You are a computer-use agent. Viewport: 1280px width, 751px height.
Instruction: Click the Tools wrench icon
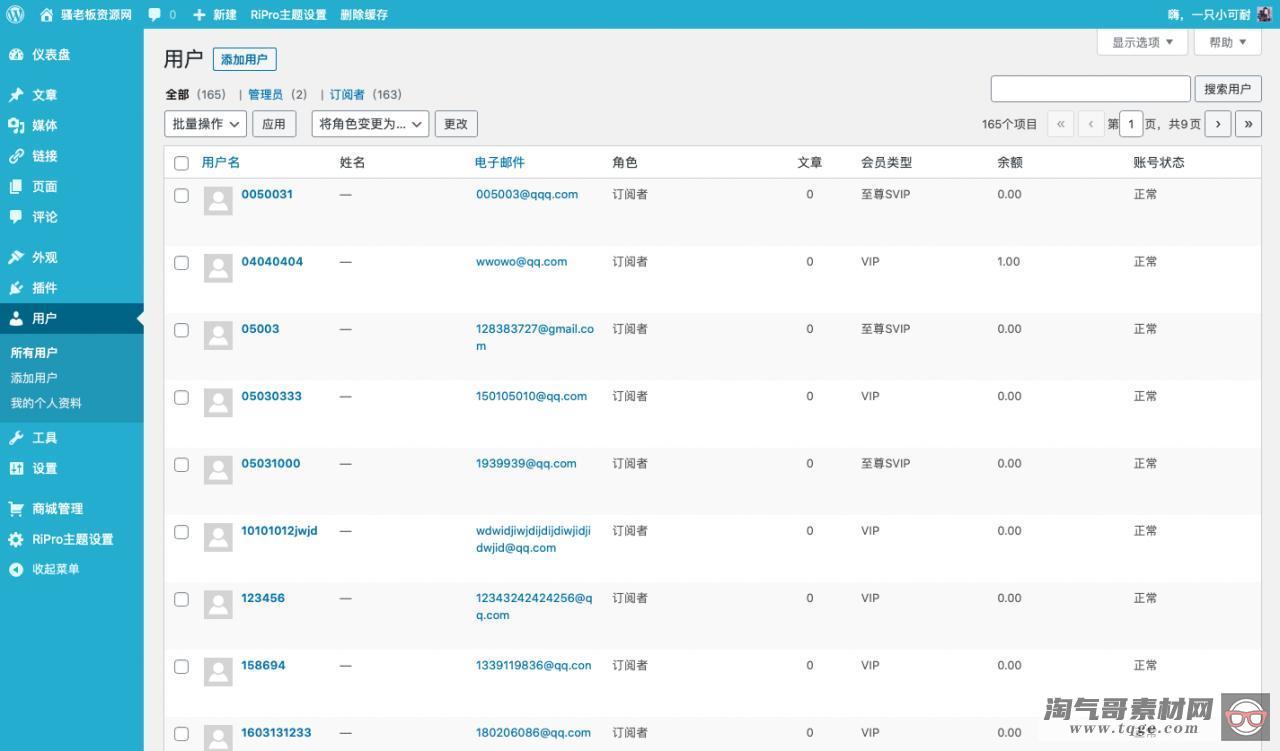(16, 437)
